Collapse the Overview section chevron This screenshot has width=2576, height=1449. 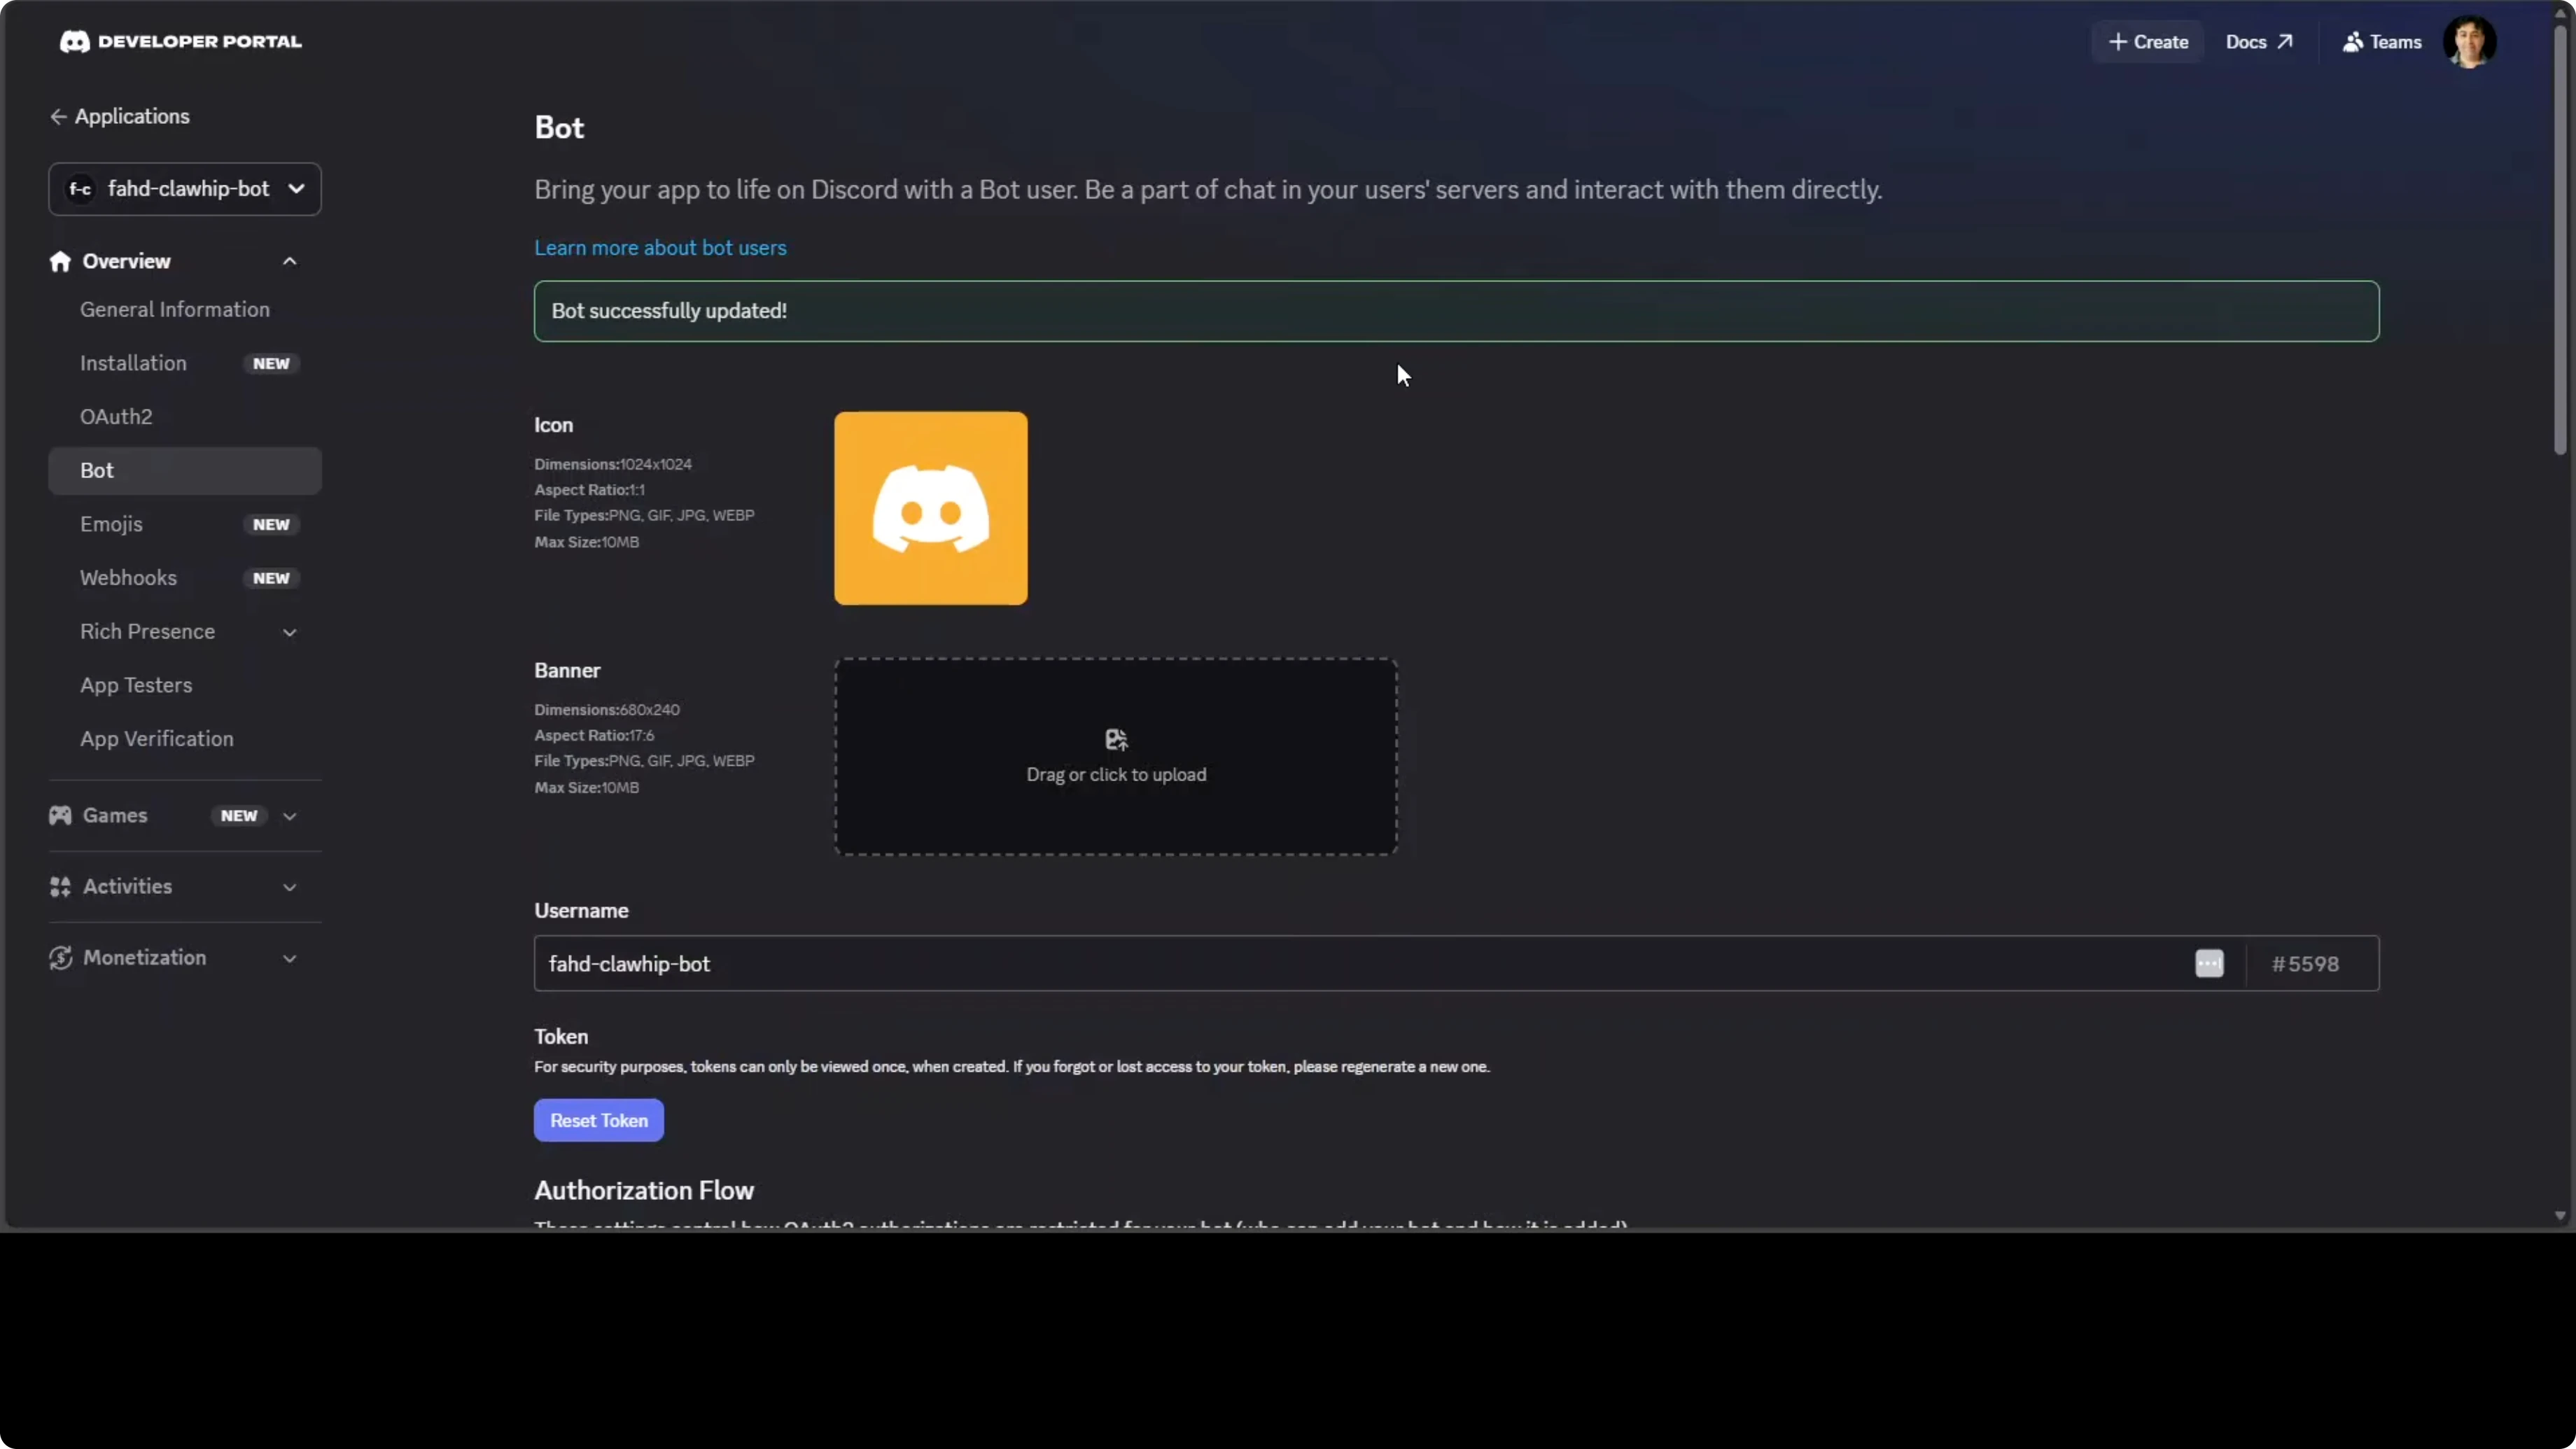[290, 261]
